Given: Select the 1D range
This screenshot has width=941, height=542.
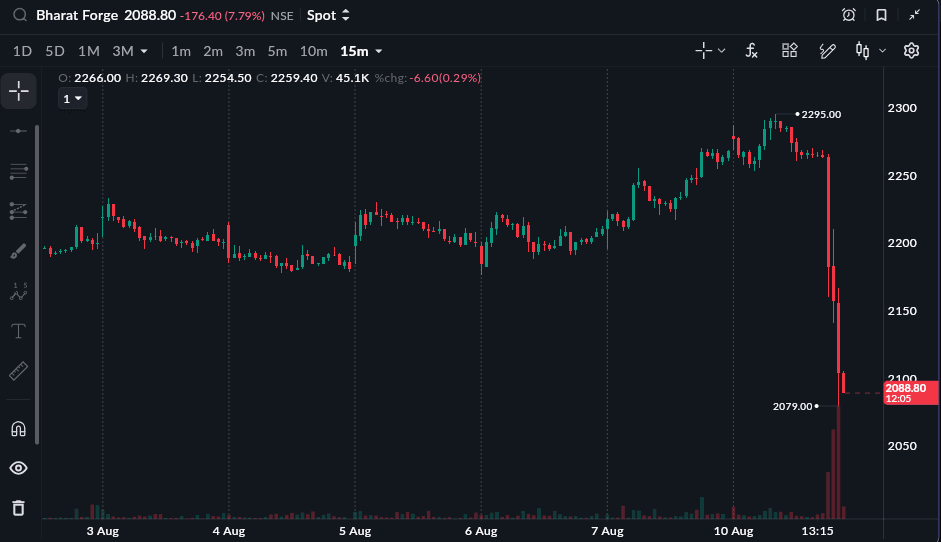Looking at the screenshot, I should [22, 51].
